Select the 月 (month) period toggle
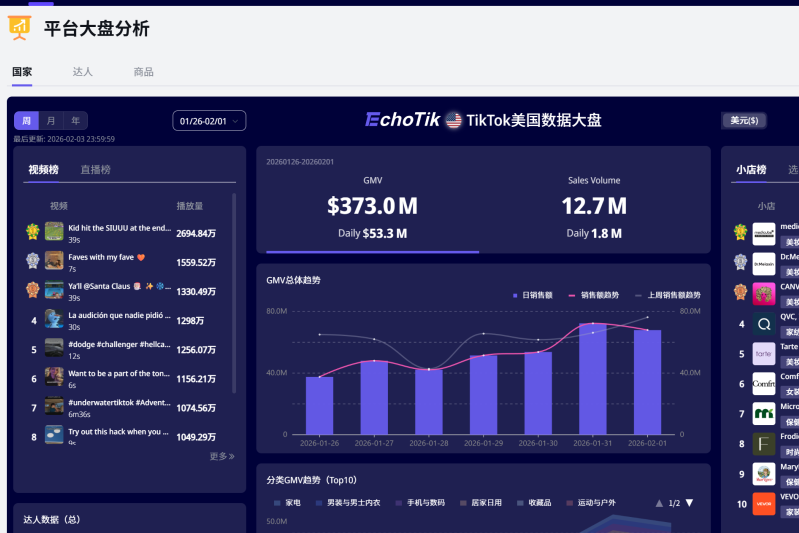 click(51, 121)
